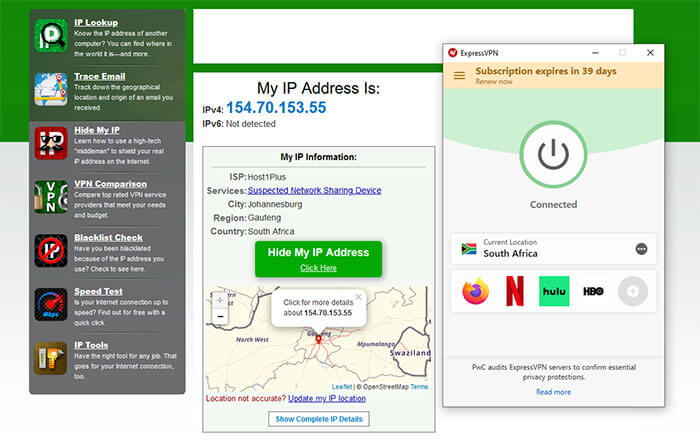The height and width of the screenshot is (441, 700).
Task: Open the Trace Email heading link
Action: tap(100, 76)
